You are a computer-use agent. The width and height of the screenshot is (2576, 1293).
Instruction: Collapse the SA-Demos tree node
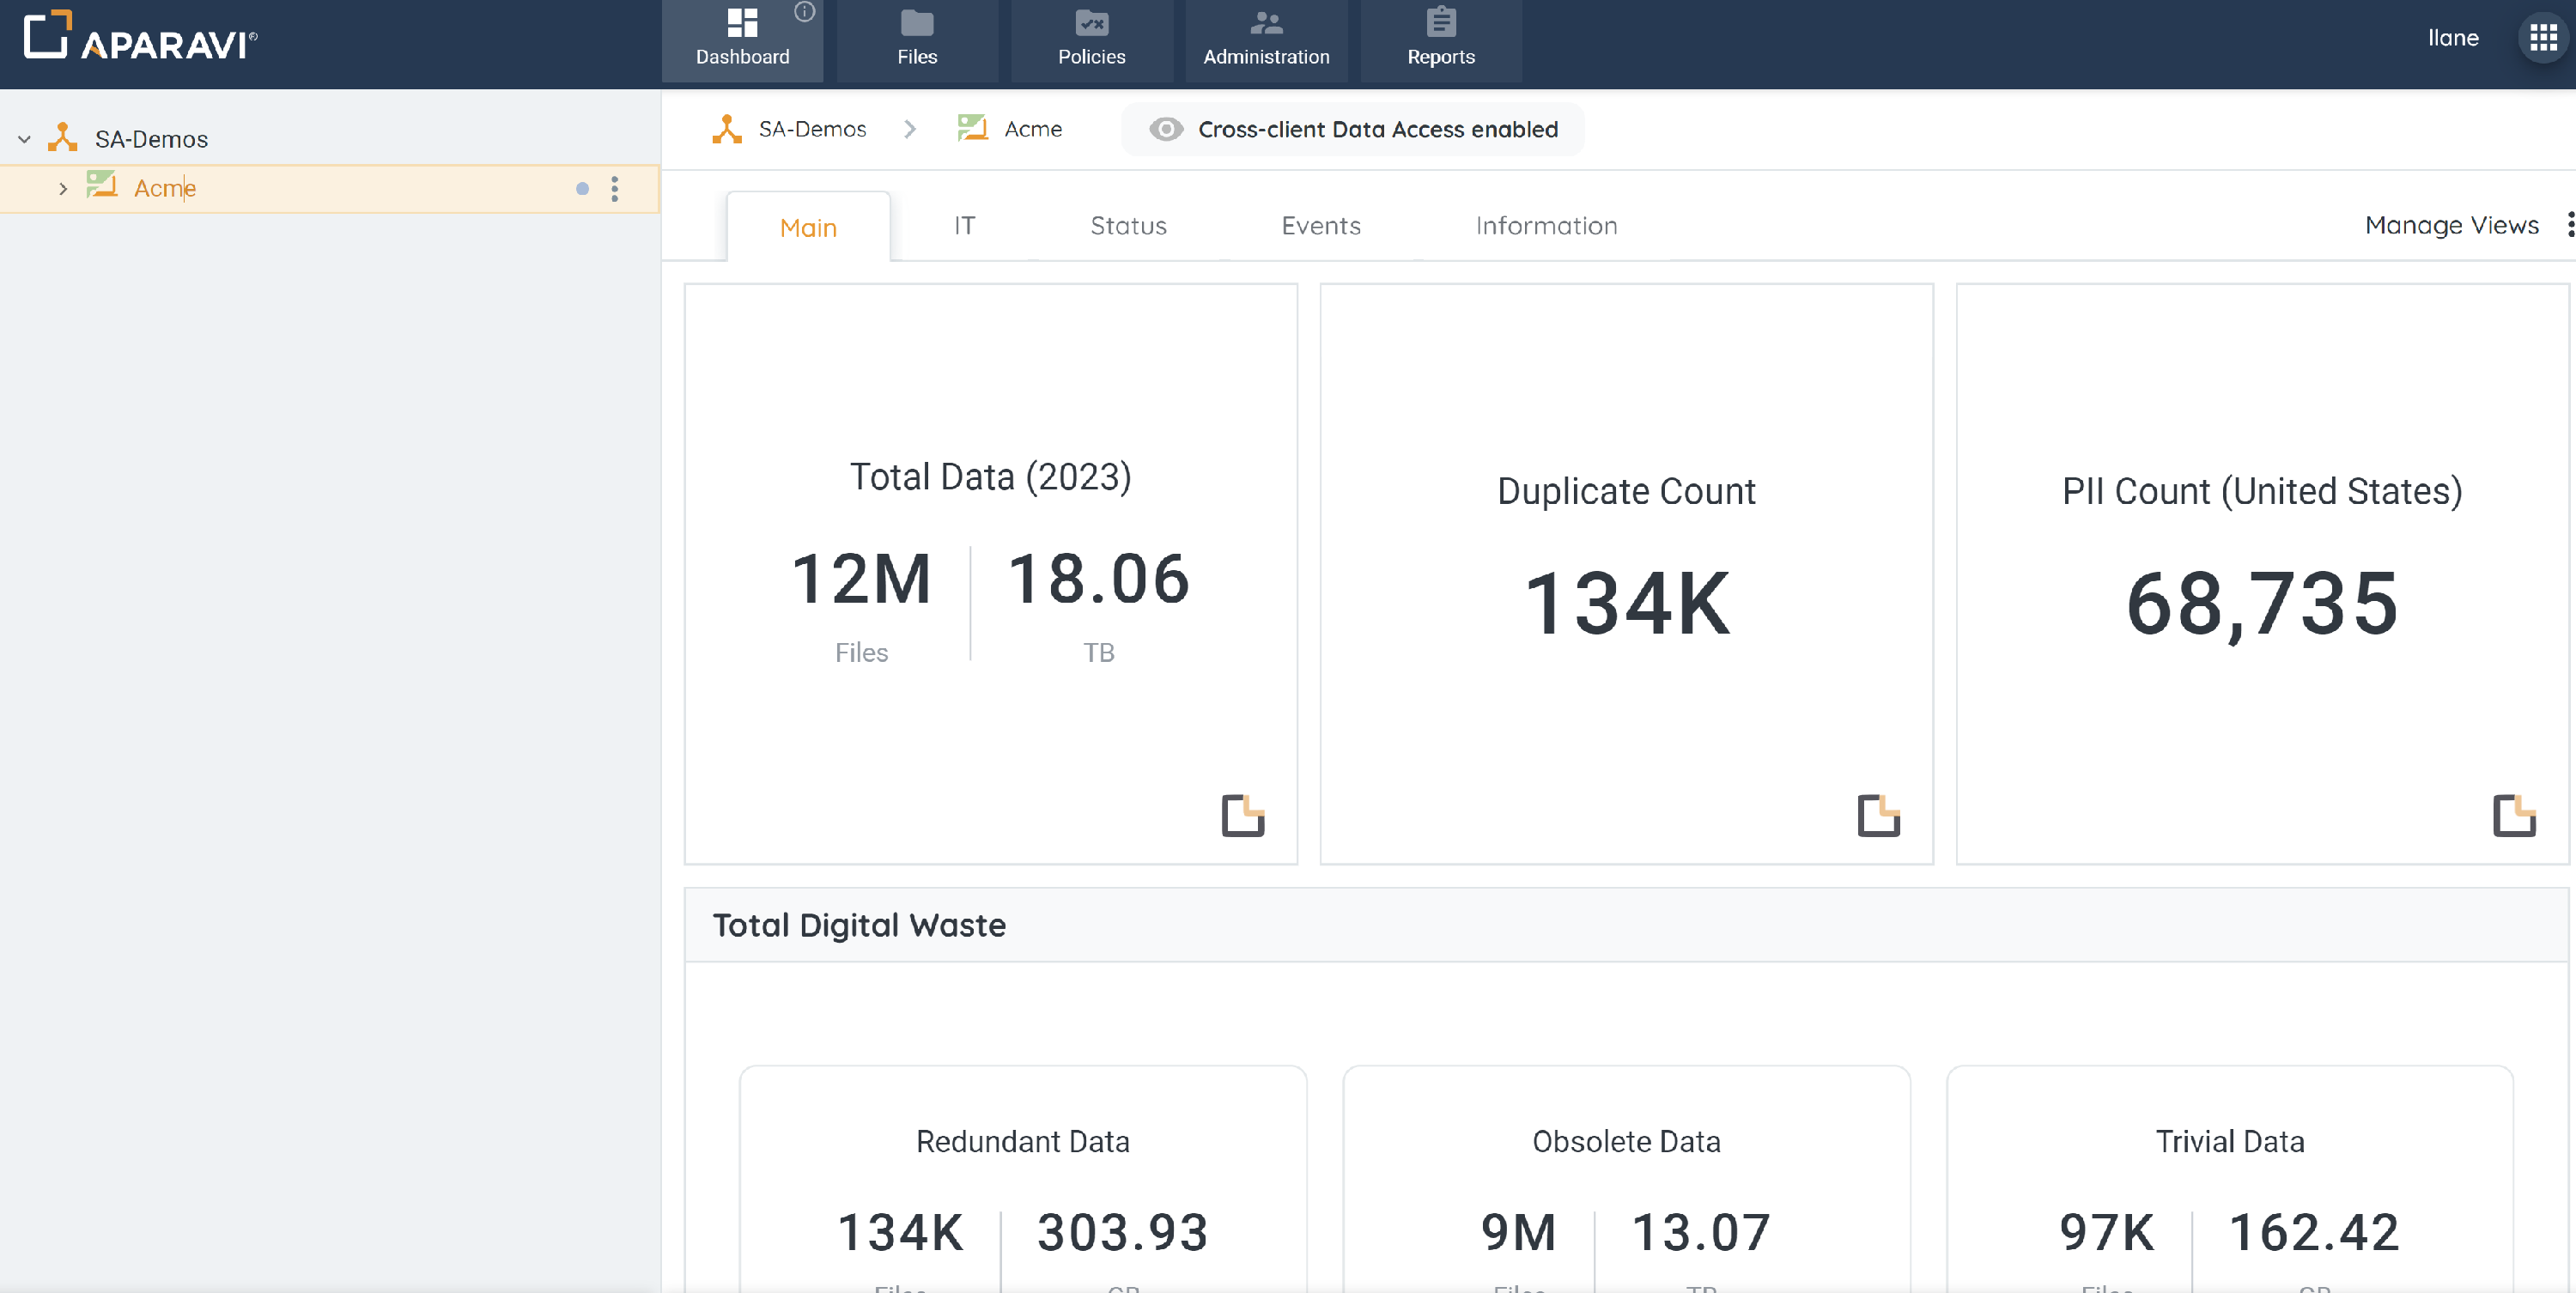tap(25, 139)
